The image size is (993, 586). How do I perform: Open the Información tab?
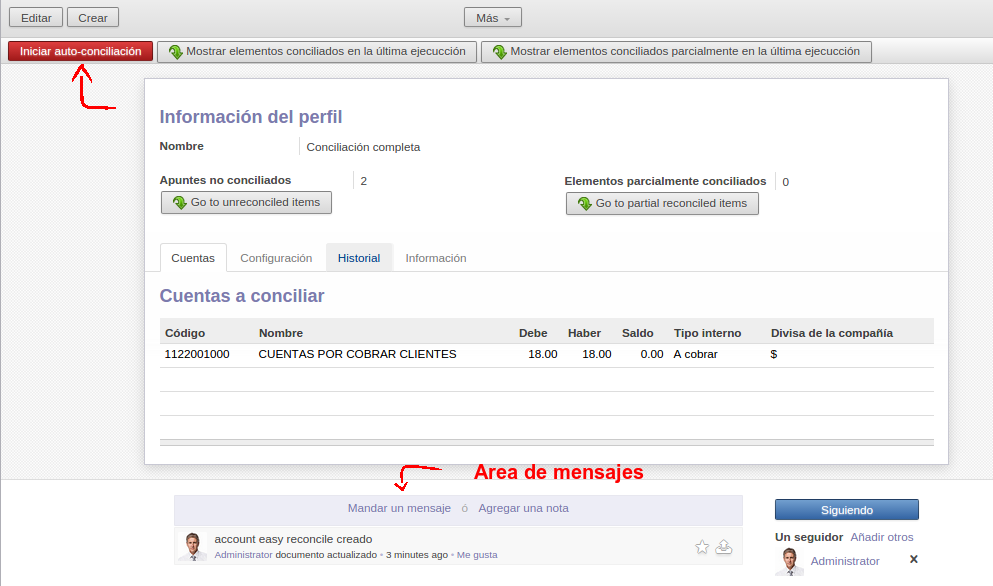[436, 258]
